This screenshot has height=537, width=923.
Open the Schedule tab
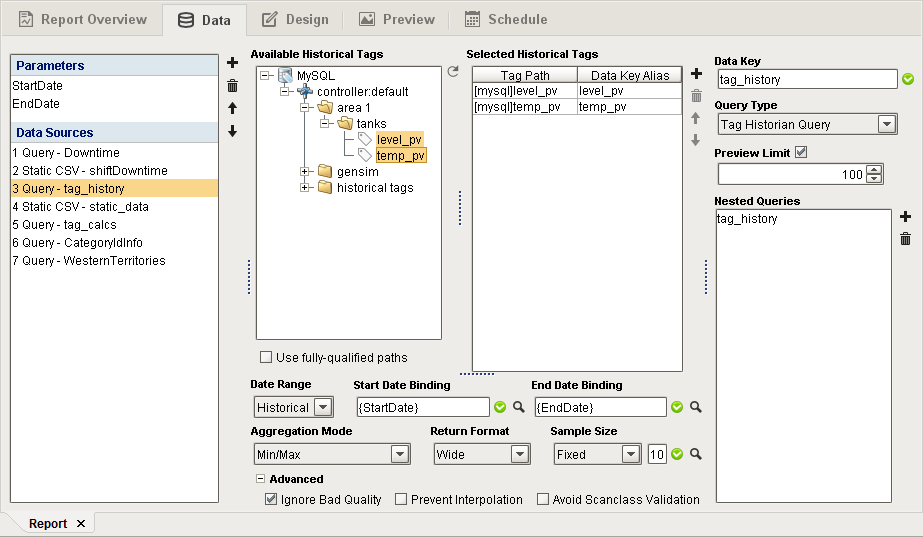tap(506, 19)
